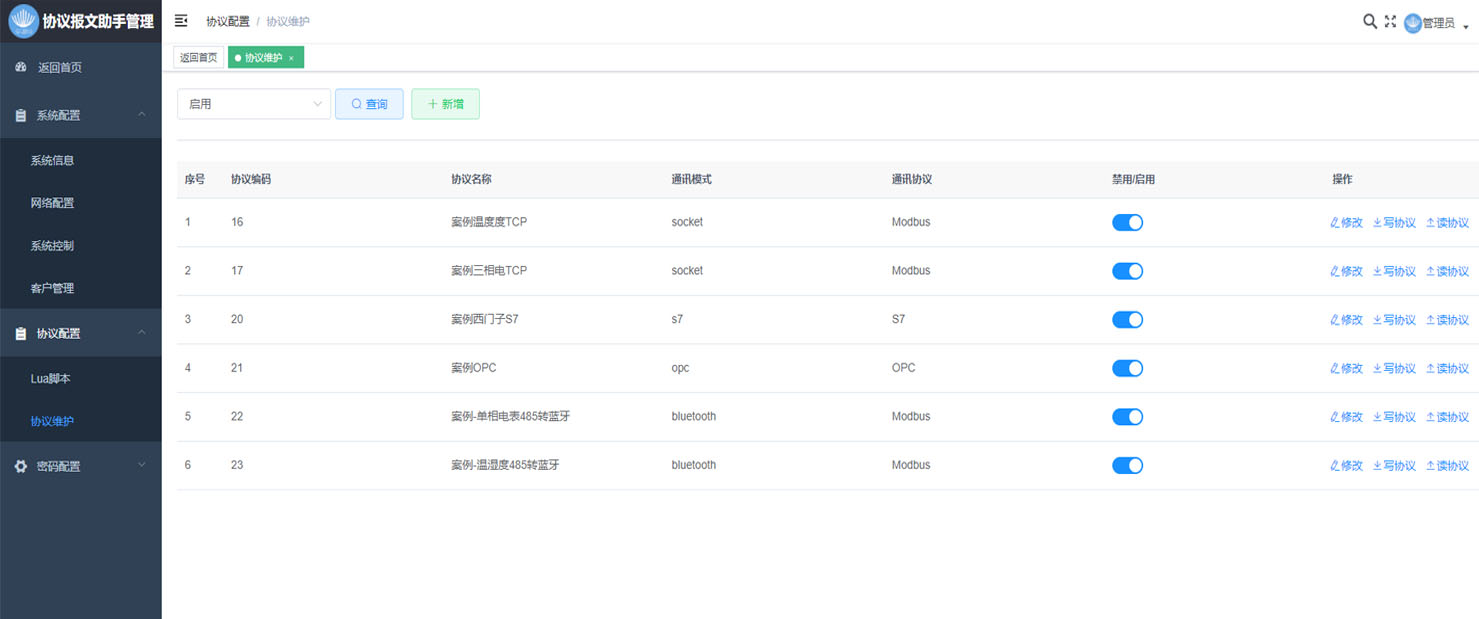Click the app logo in the sidebar header
The height and width of the screenshot is (619, 1479).
(x=22, y=21)
